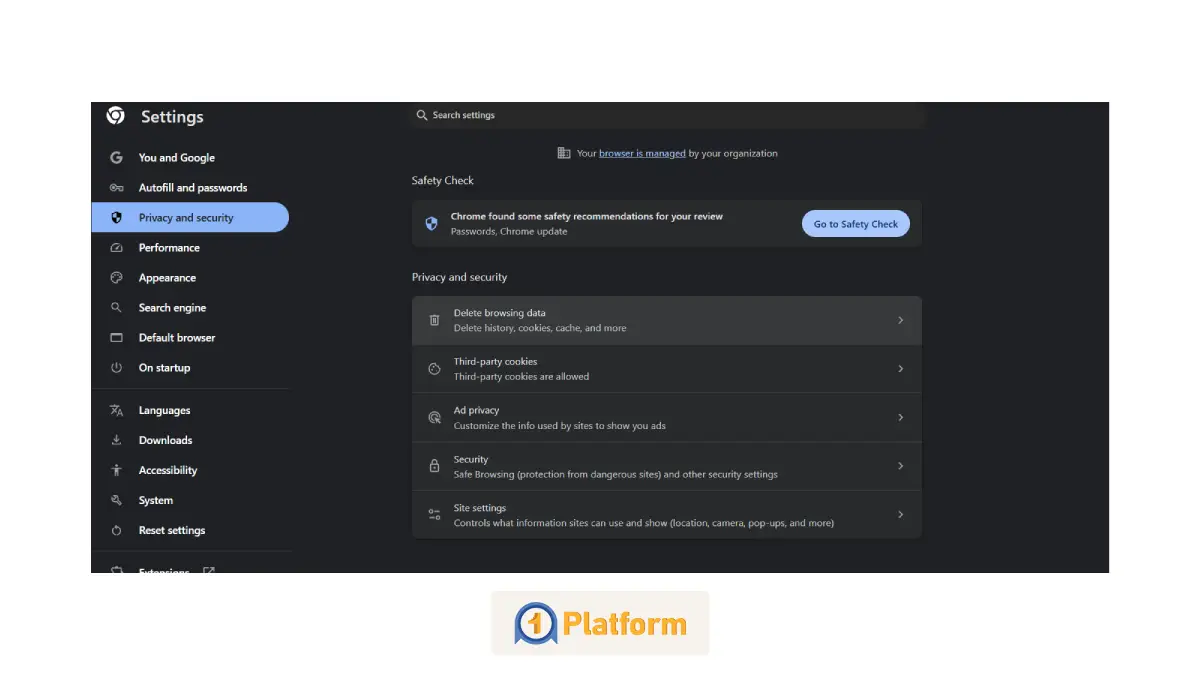The width and height of the screenshot is (1200, 675).
Task: Open Third-party cookies using the right arrow
Action: pos(900,369)
